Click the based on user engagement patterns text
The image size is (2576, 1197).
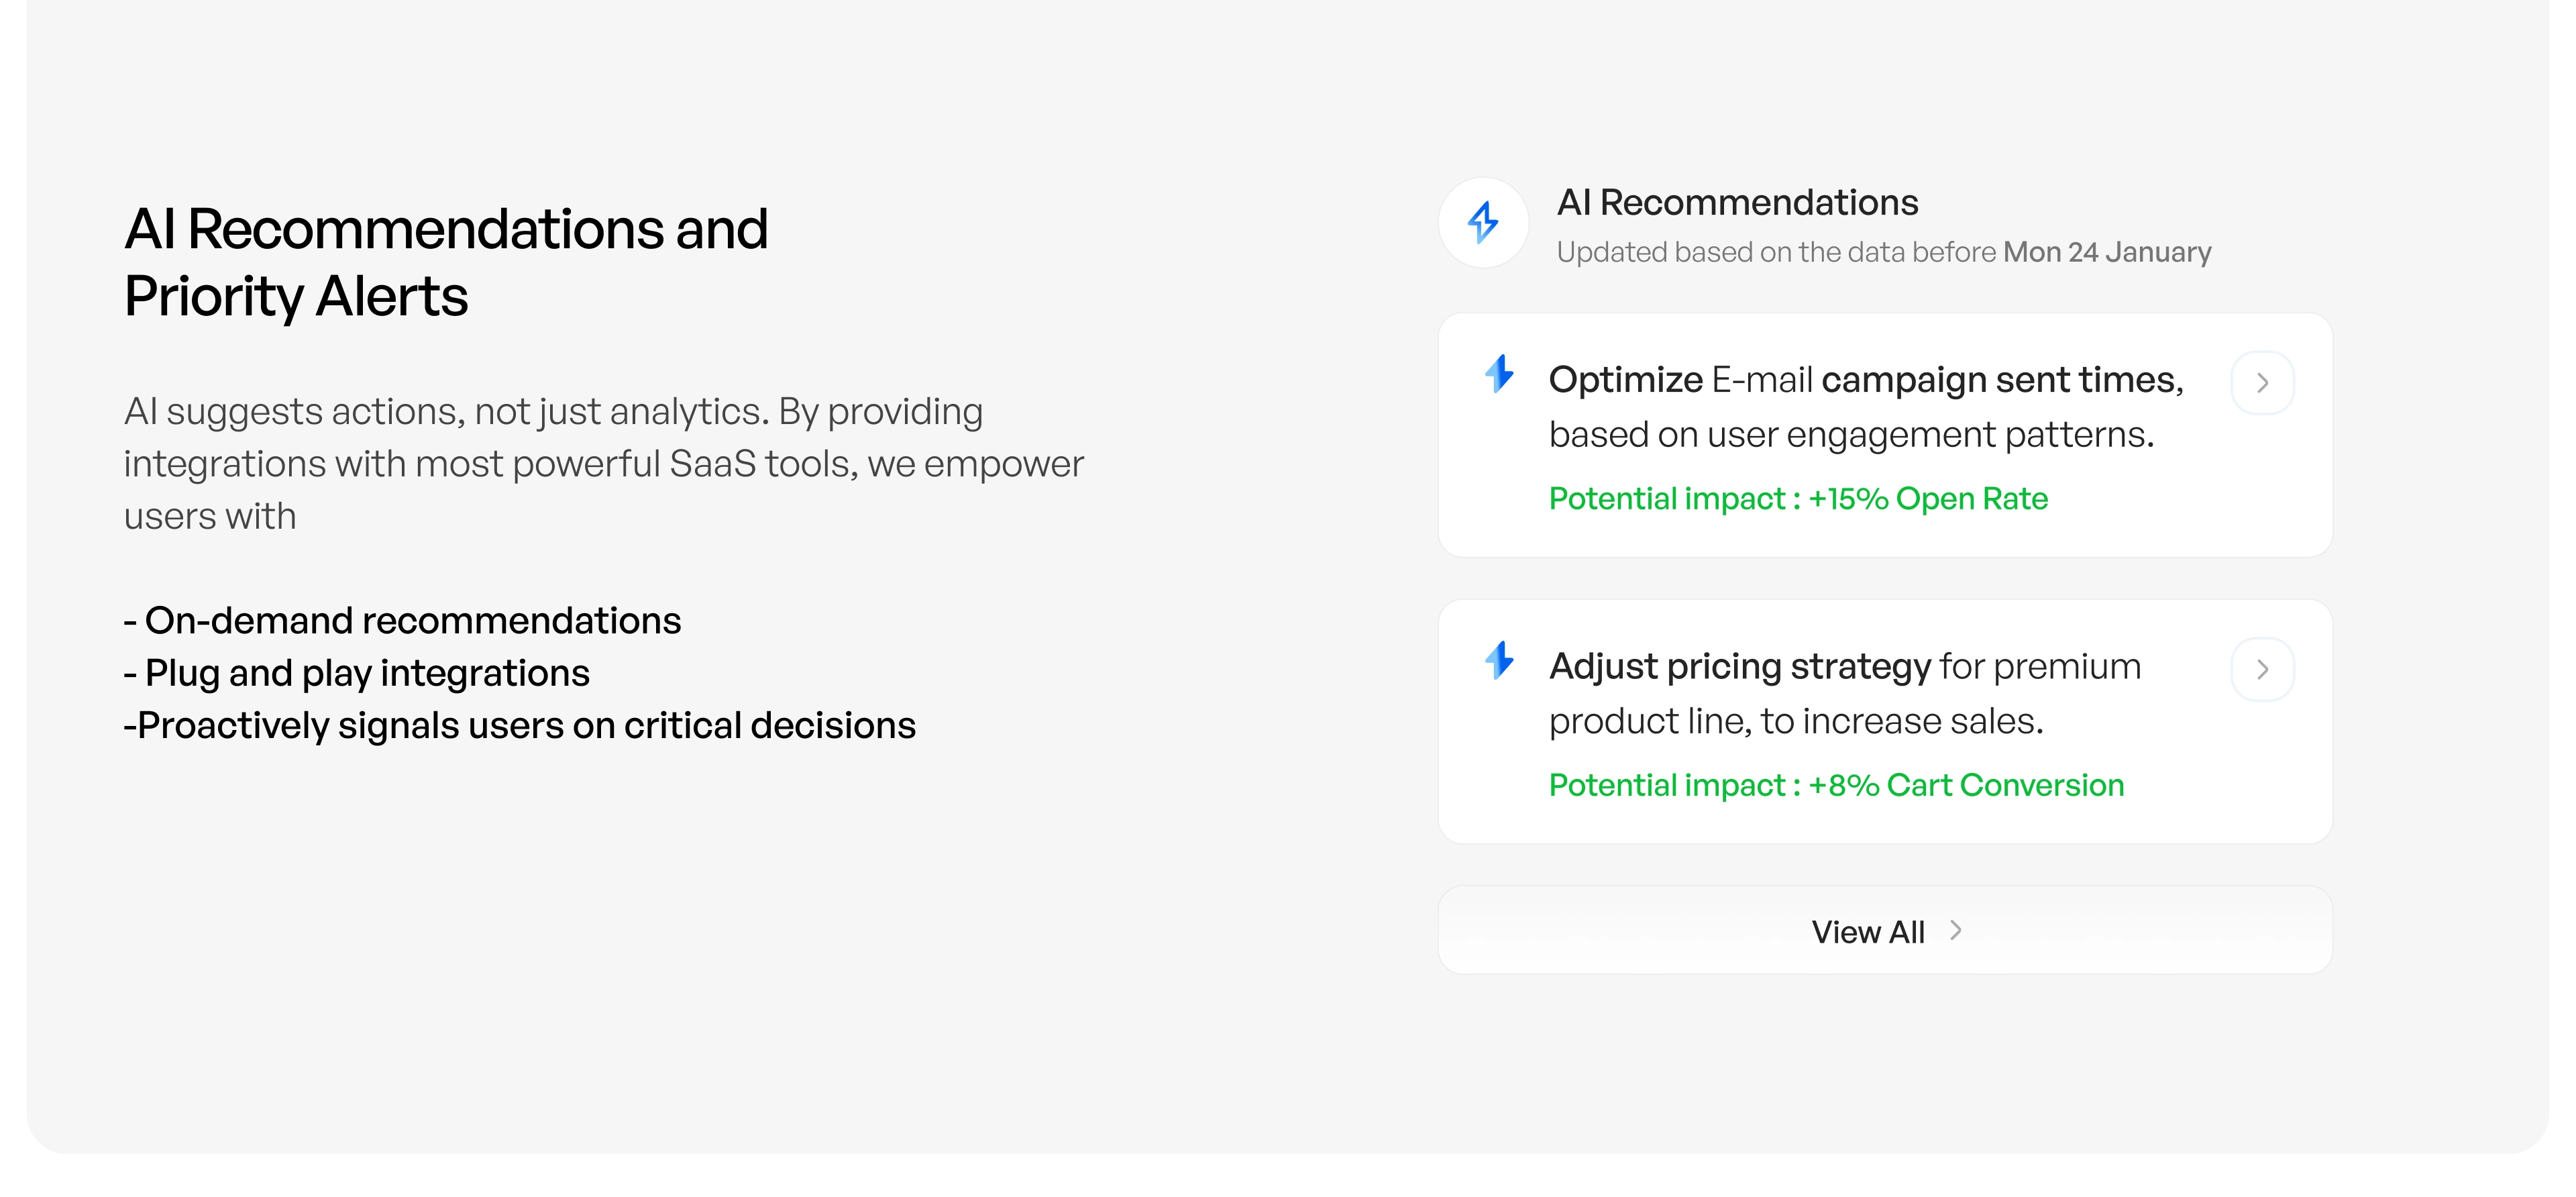(1851, 435)
